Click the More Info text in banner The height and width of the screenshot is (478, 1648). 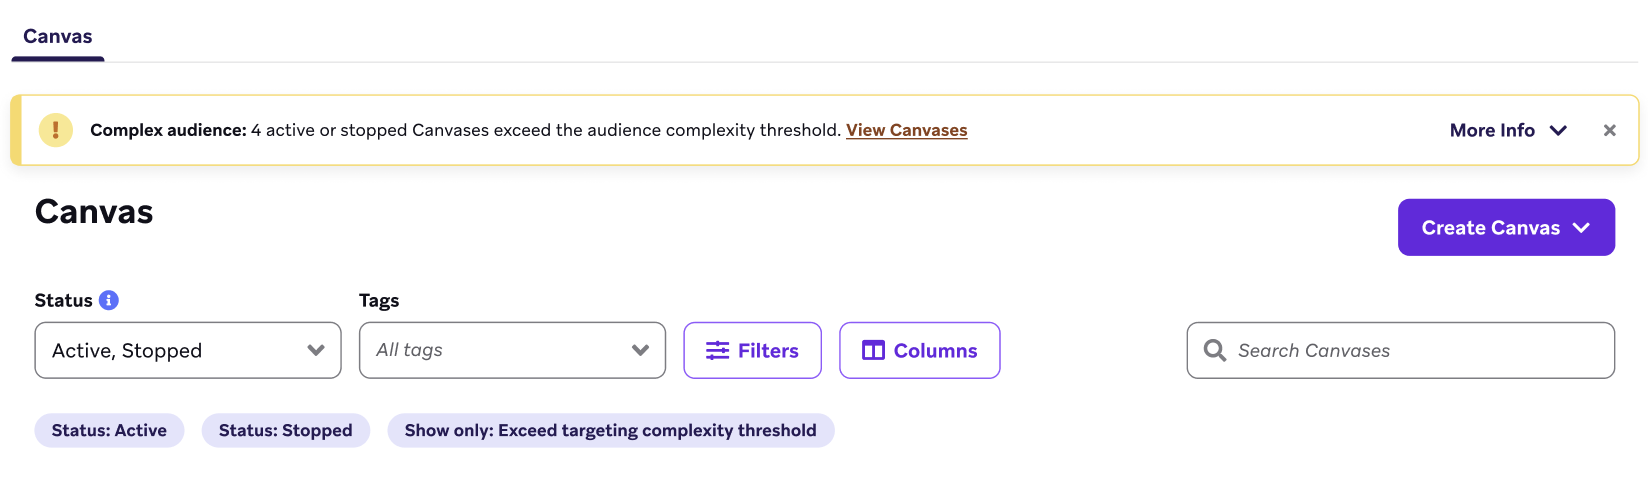click(1492, 130)
